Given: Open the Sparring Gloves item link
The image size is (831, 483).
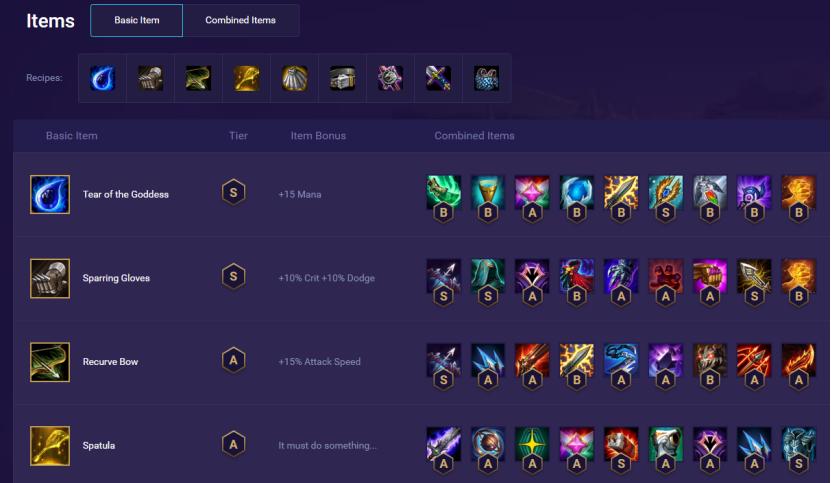Looking at the screenshot, I should pos(116,278).
